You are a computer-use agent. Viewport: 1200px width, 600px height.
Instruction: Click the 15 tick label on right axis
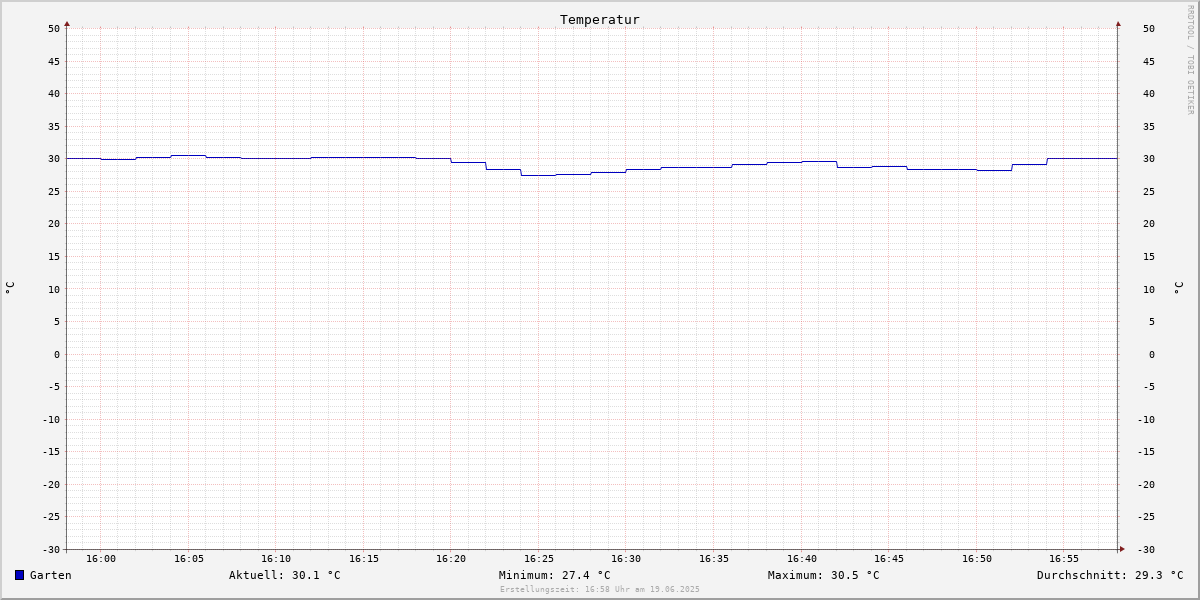click(1149, 256)
